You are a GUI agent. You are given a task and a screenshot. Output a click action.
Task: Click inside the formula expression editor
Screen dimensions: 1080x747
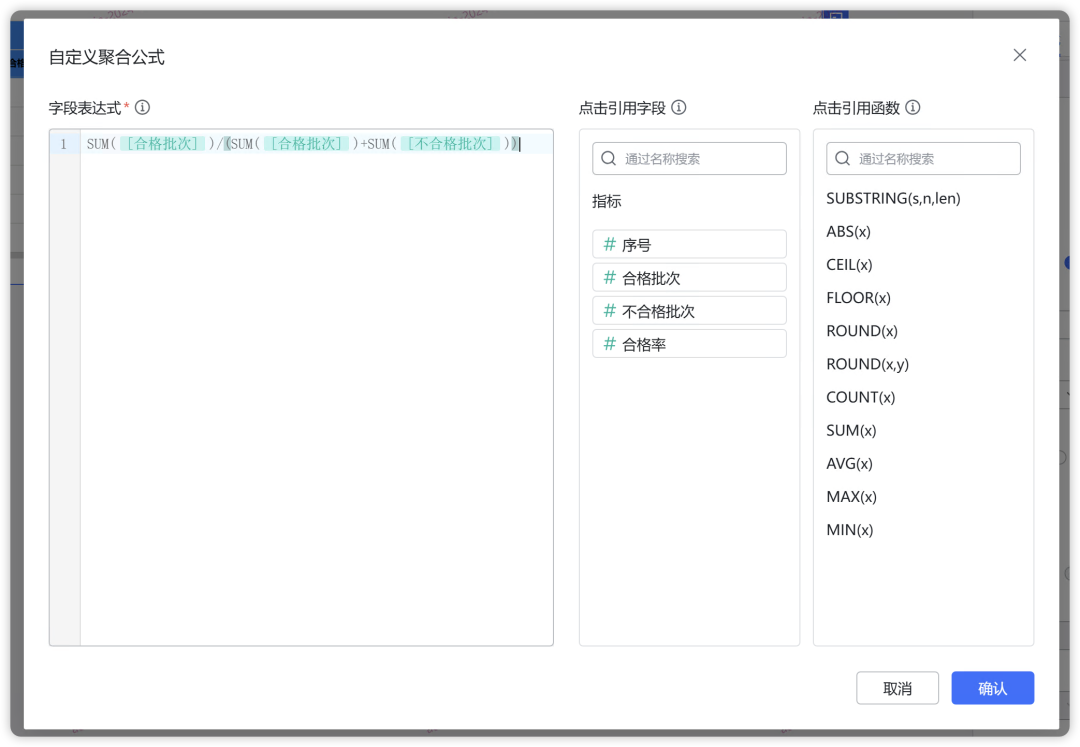(316, 400)
